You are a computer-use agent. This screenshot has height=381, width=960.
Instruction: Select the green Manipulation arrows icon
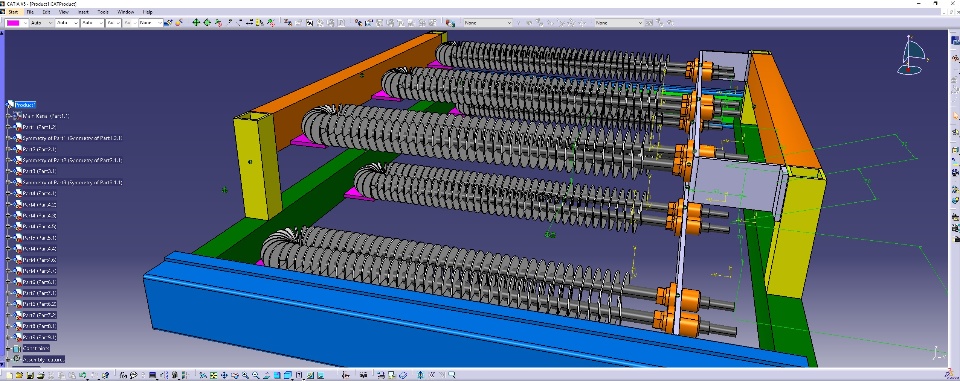tap(196, 23)
